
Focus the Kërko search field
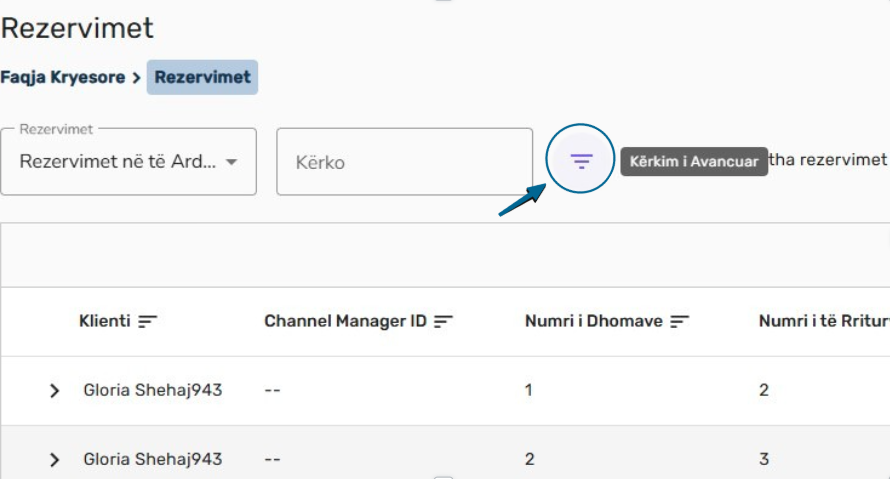click(x=404, y=162)
